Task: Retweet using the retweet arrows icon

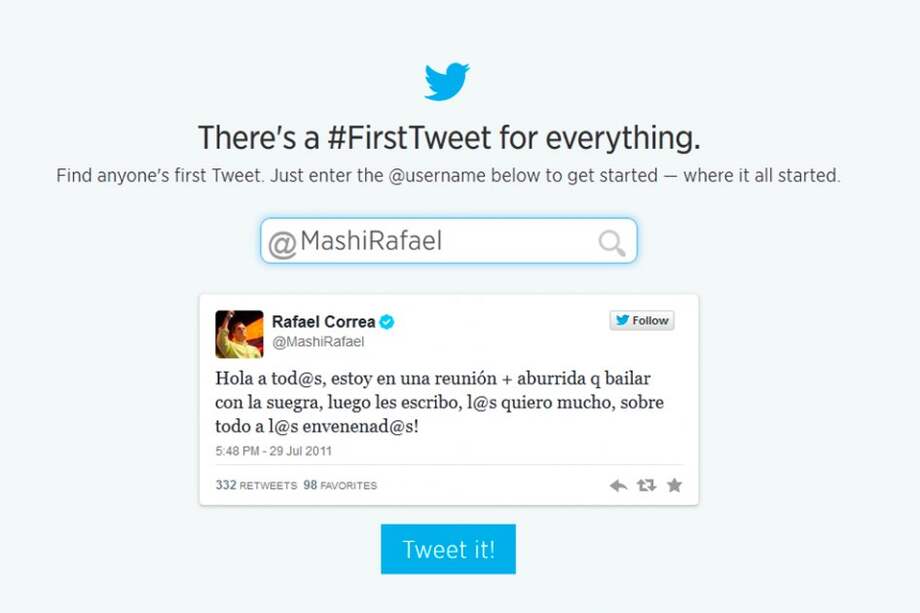Action: 646,485
